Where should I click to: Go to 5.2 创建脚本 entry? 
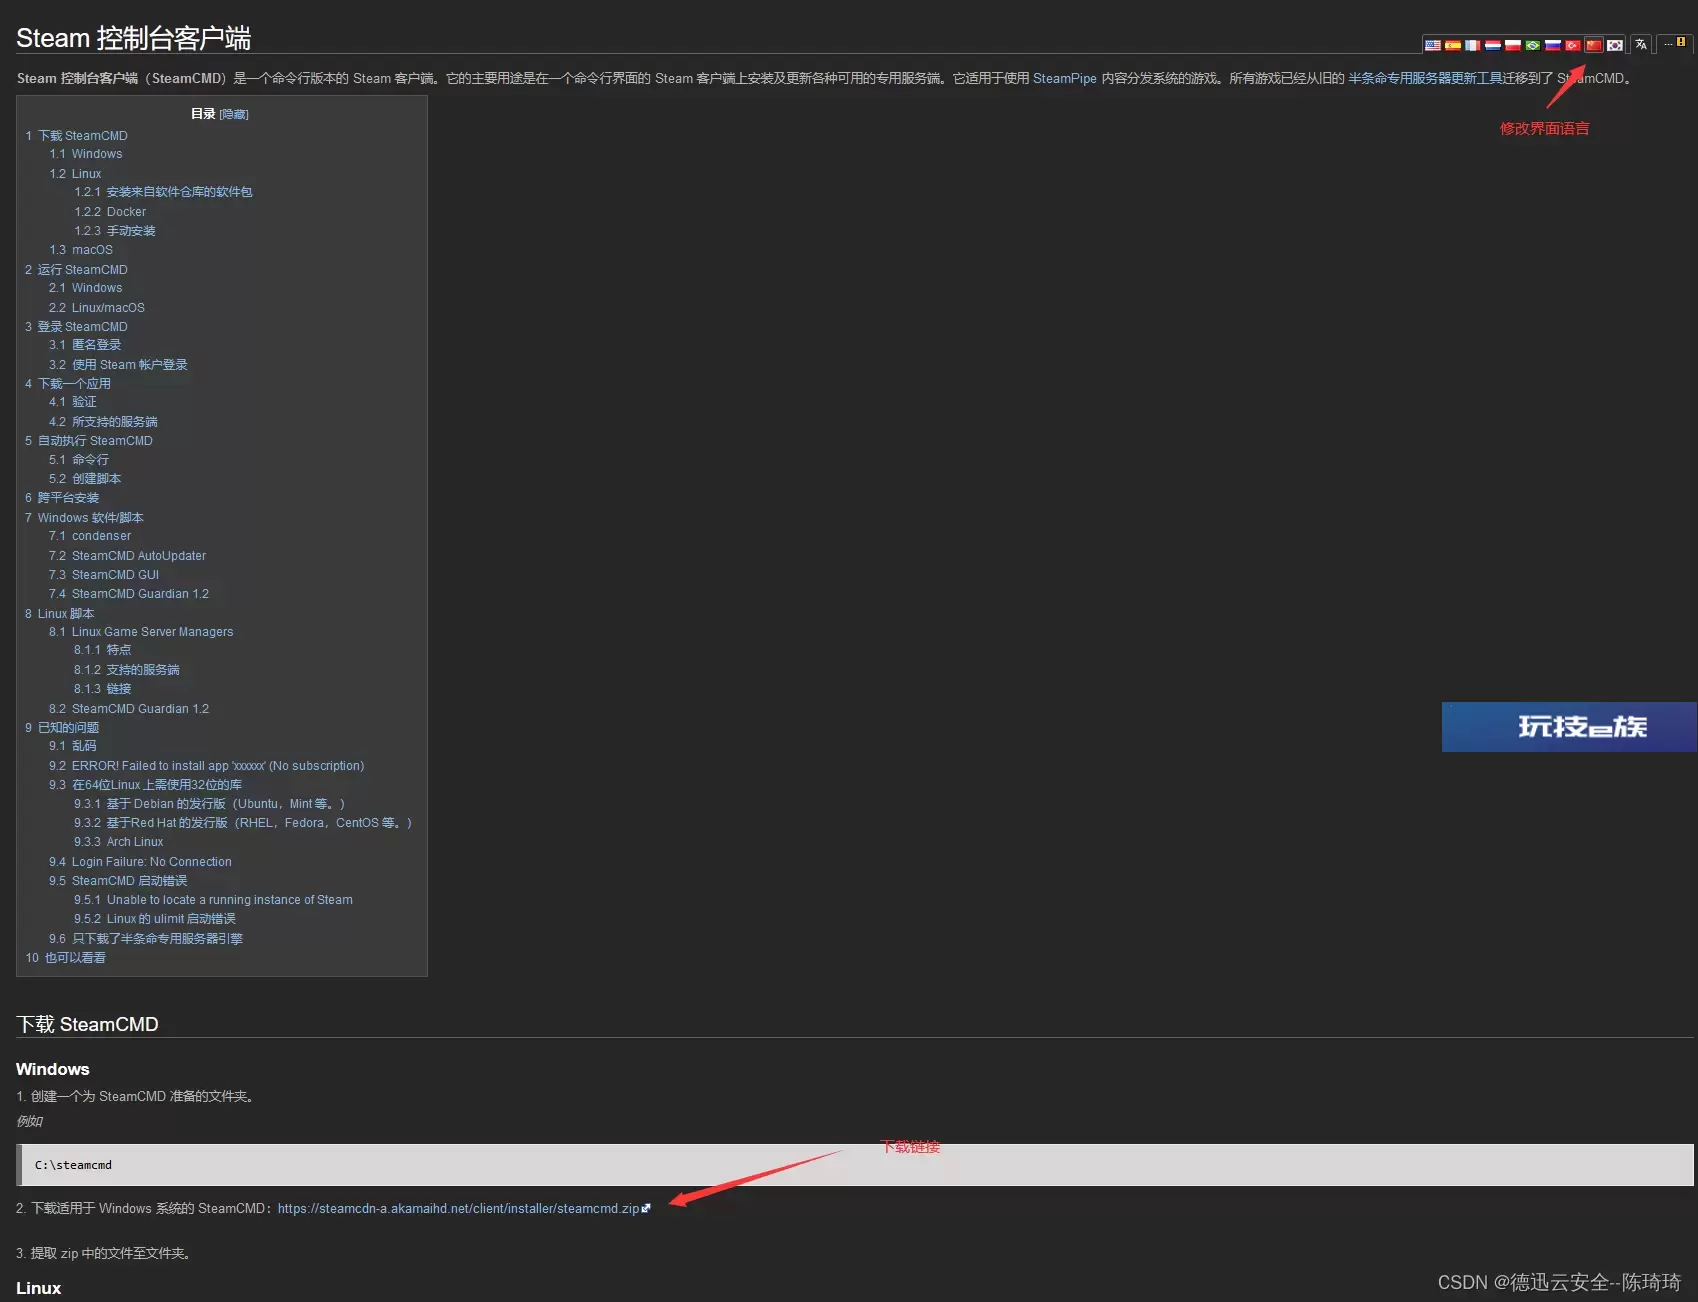pyautogui.click(x=85, y=479)
